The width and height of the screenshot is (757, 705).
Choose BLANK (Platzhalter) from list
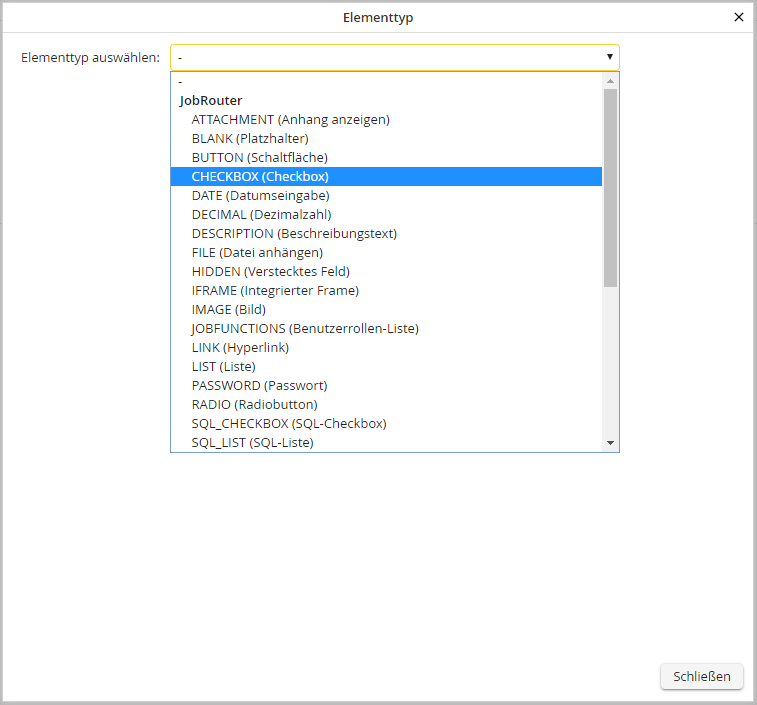pyautogui.click(x=250, y=139)
